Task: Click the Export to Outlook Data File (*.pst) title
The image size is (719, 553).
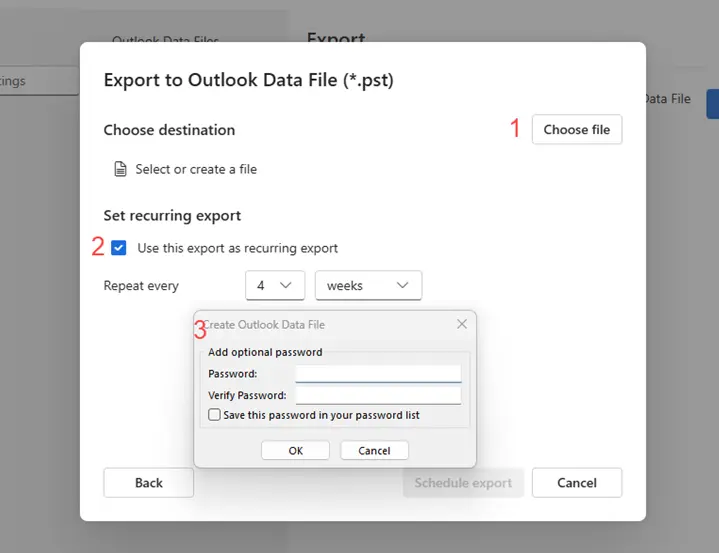Action: [249, 80]
